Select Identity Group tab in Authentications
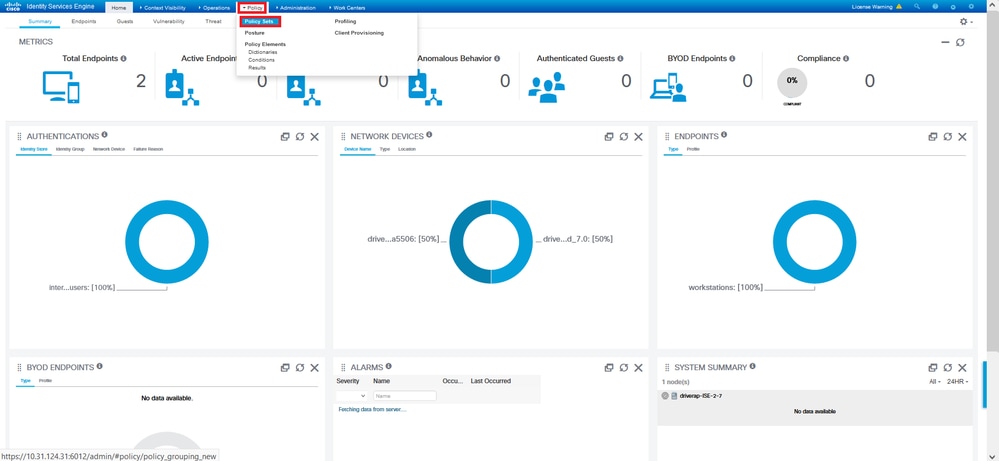Viewport: 999px width, 461px height. pyautogui.click(x=70, y=149)
